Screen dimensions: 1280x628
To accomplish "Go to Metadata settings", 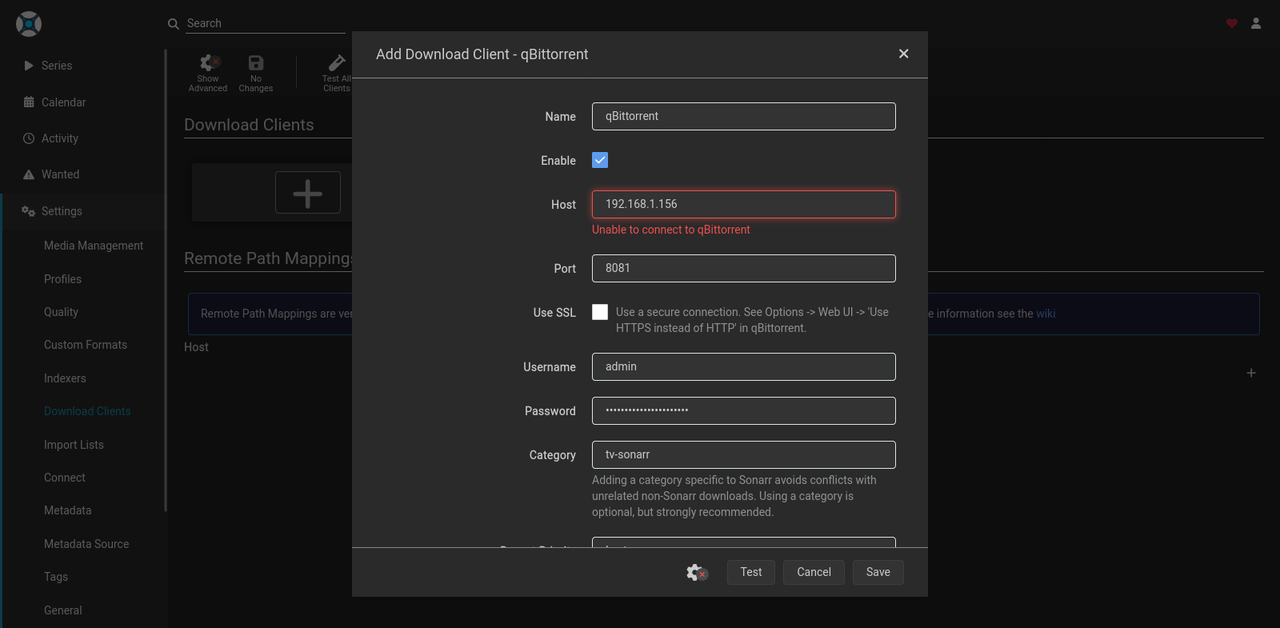I will 68,511.
